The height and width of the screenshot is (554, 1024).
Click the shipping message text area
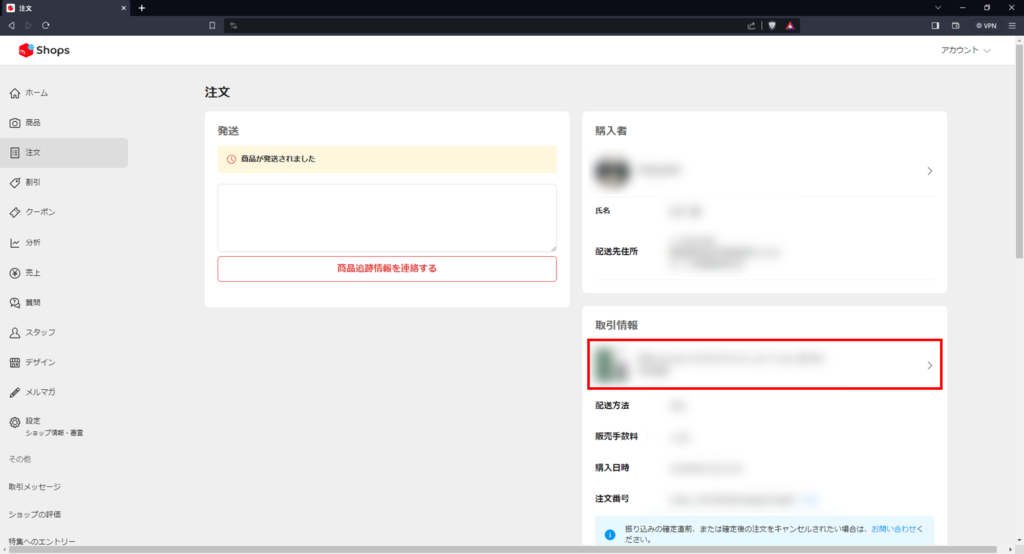(386, 217)
